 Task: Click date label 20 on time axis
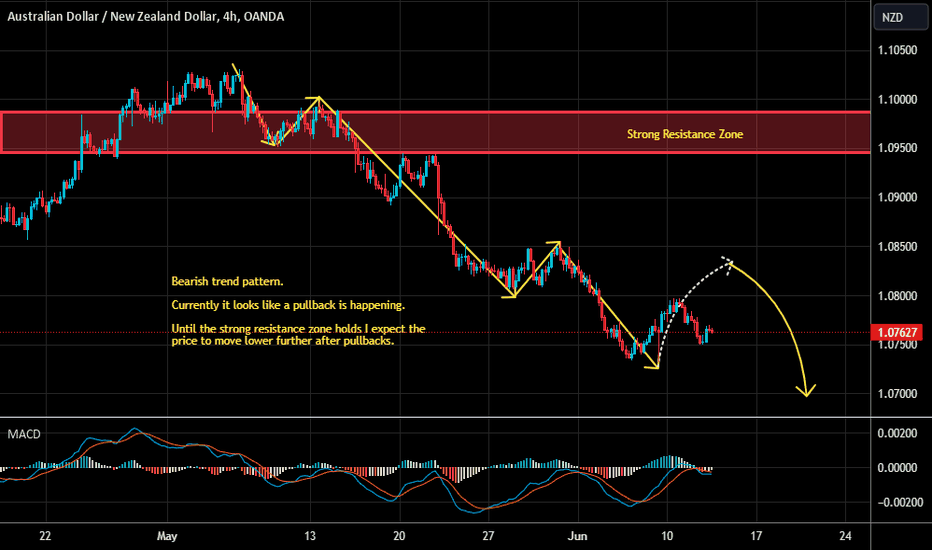[399, 536]
